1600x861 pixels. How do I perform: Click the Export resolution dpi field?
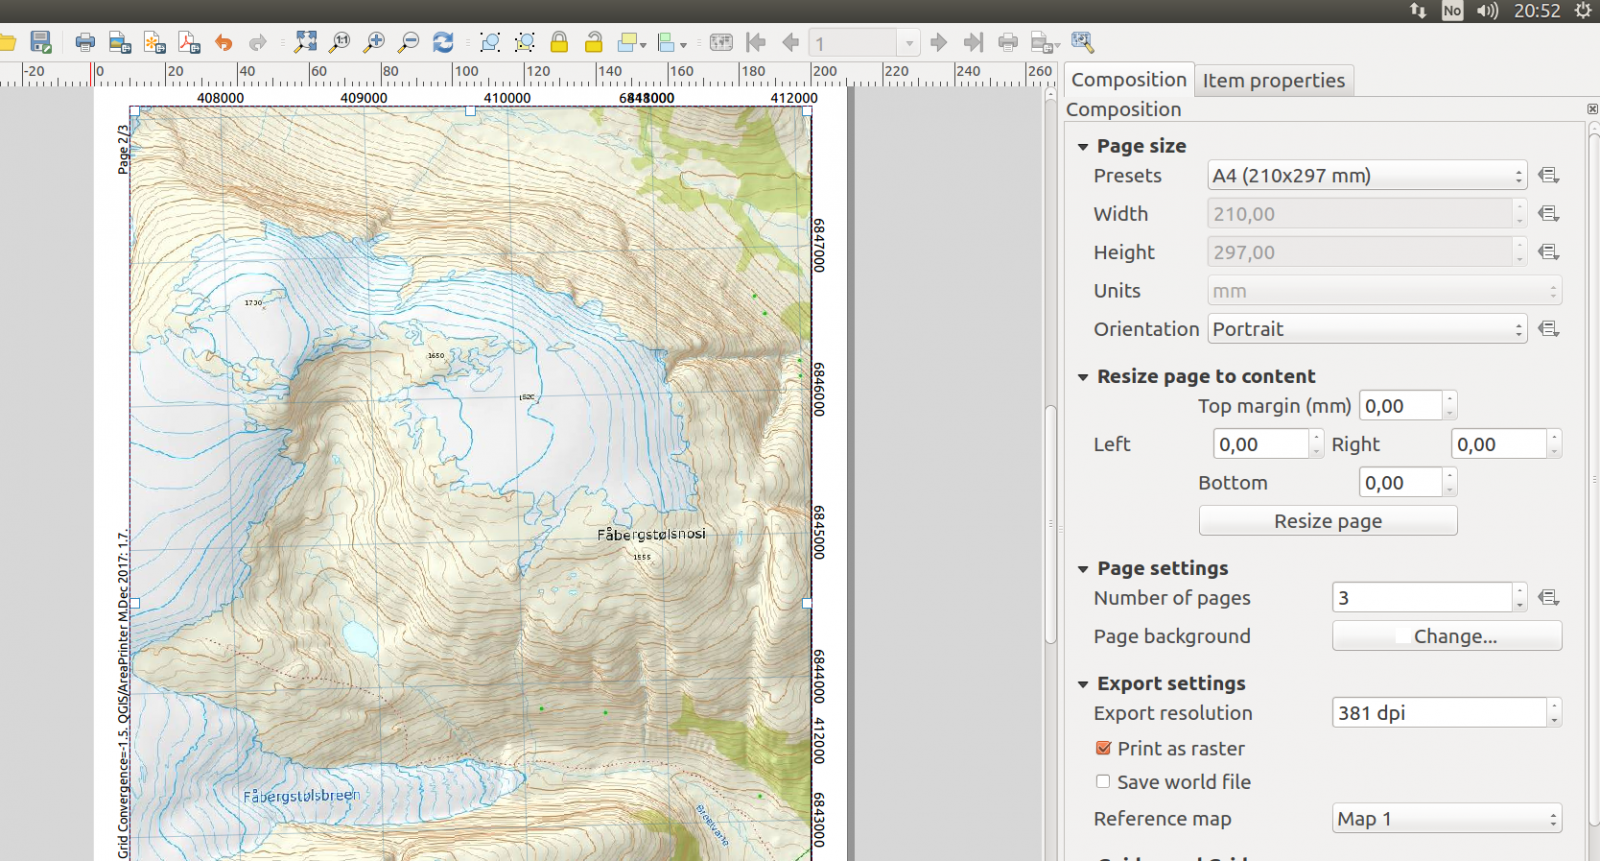click(x=1439, y=713)
